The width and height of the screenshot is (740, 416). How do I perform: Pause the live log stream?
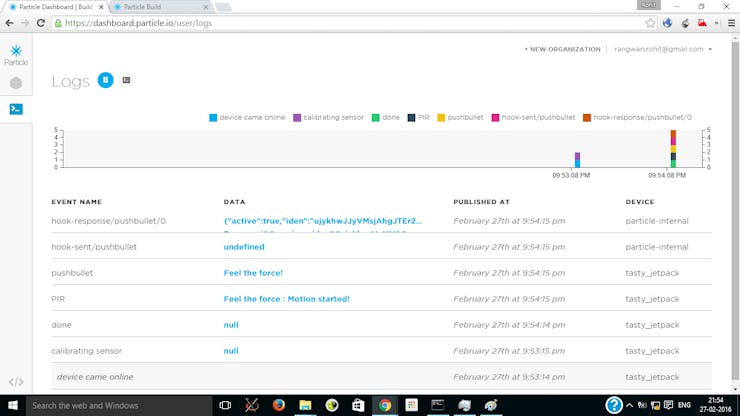click(x=105, y=80)
